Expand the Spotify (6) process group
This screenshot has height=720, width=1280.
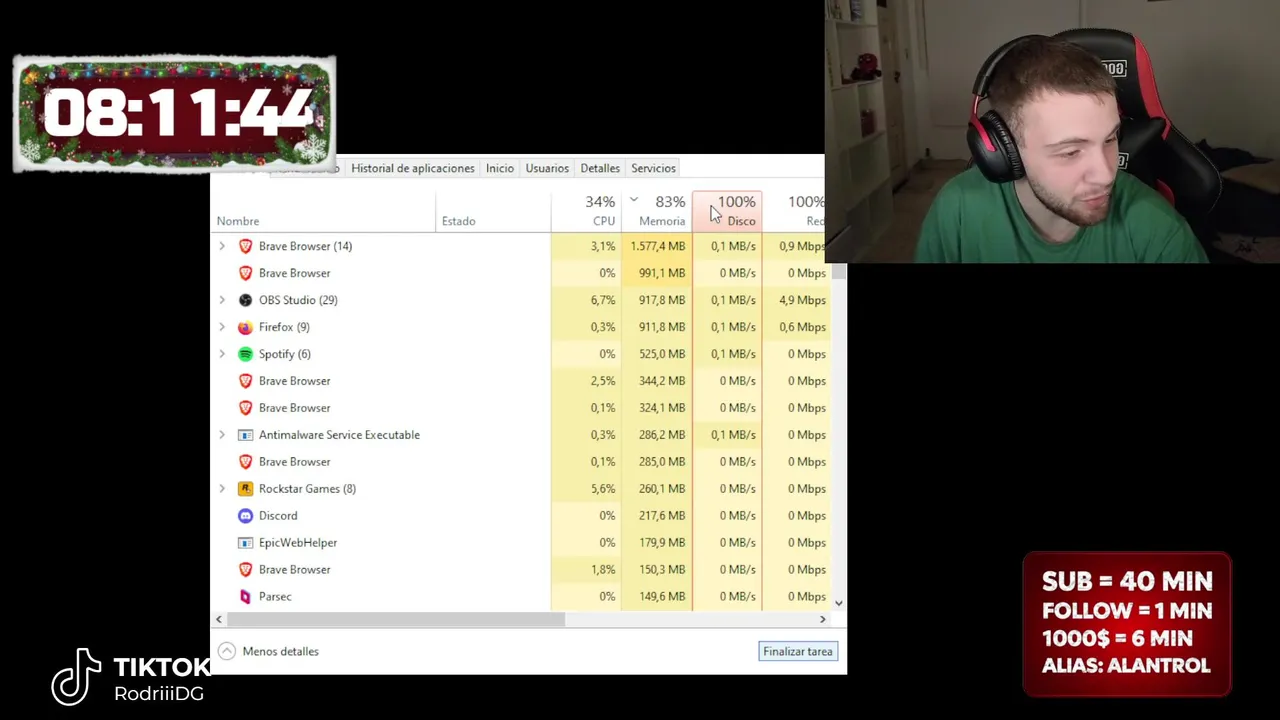tap(222, 354)
